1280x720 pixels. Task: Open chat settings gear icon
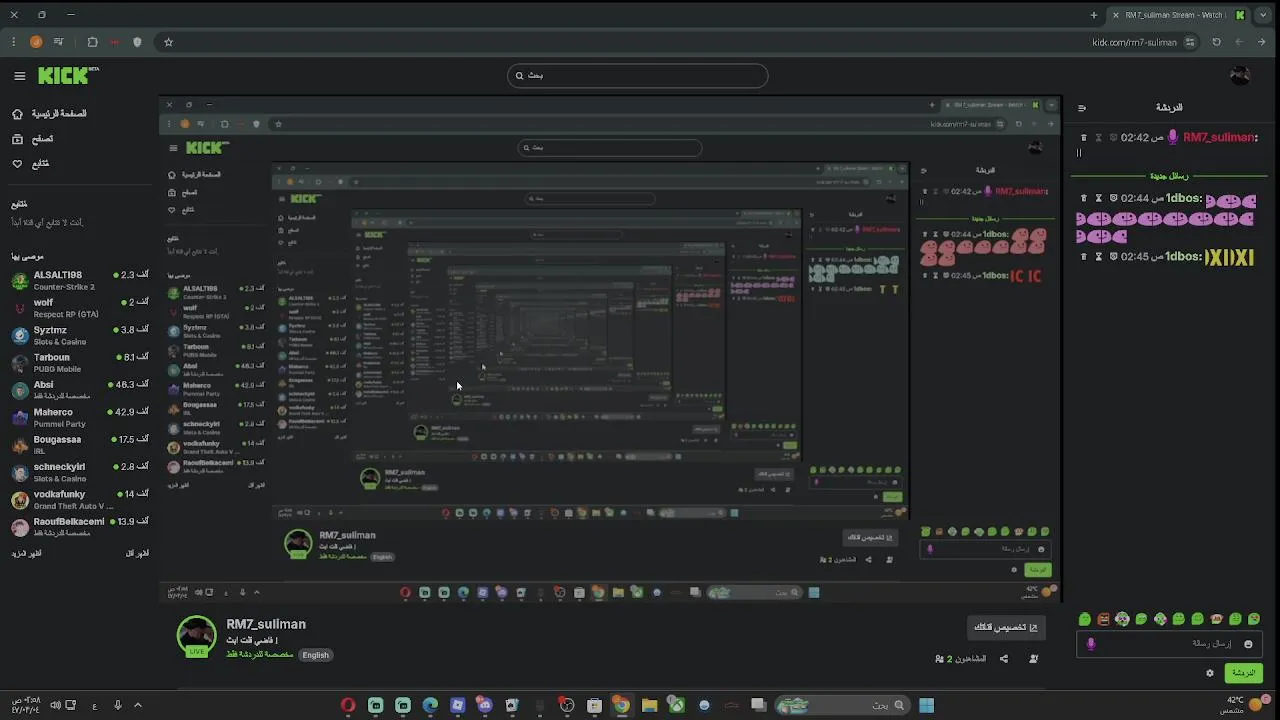tap(1210, 673)
